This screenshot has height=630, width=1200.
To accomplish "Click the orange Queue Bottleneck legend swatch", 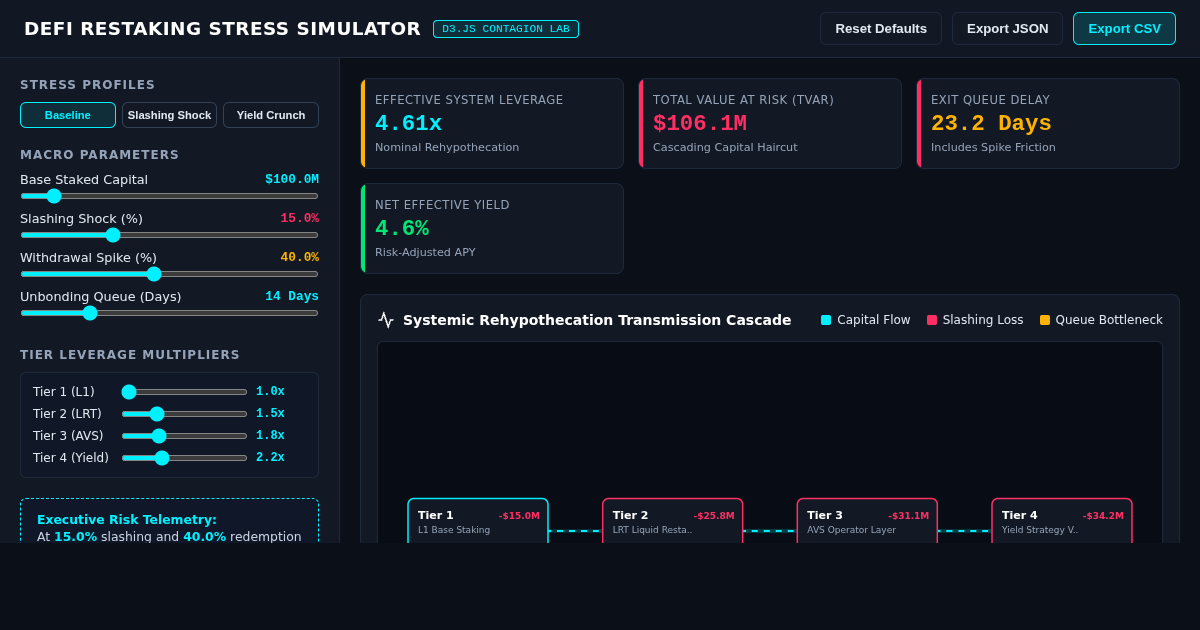I will pyautogui.click(x=1045, y=320).
